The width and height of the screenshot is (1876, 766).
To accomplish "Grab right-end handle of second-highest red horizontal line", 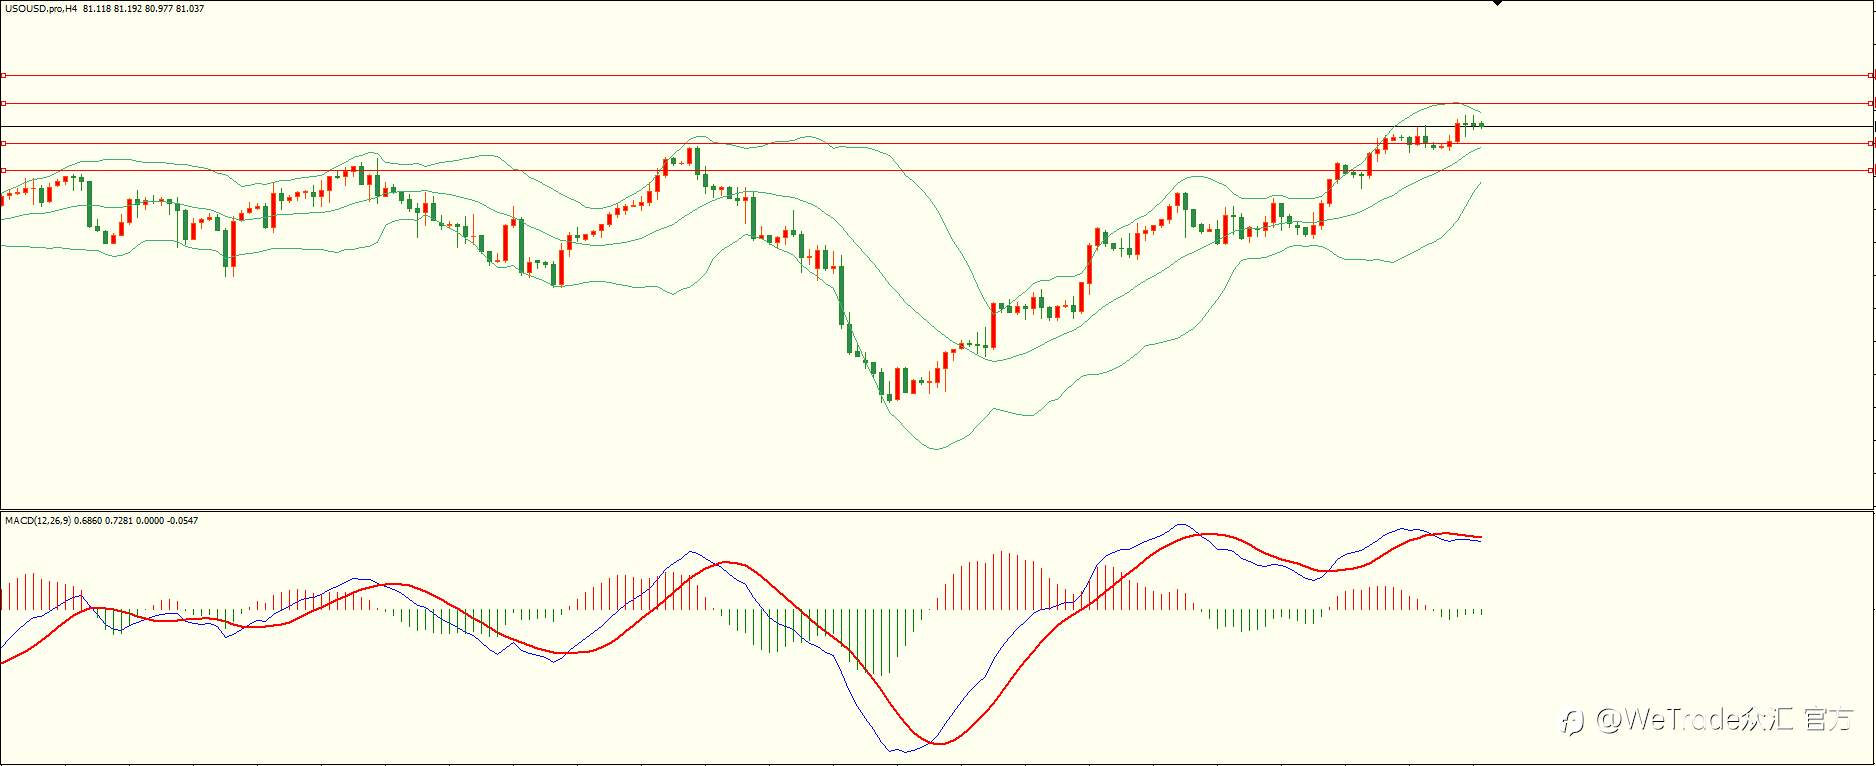I will (x=1871, y=103).
